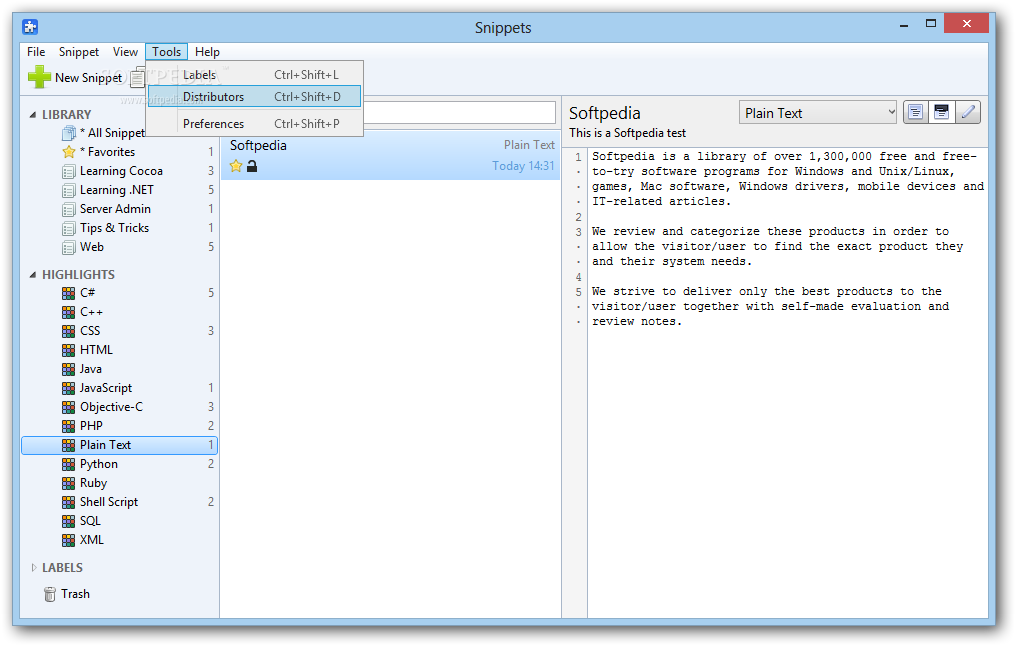The image size is (1016, 646).
Task: Click the All Snippets stack icon
Action: pyautogui.click(x=69, y=133)
